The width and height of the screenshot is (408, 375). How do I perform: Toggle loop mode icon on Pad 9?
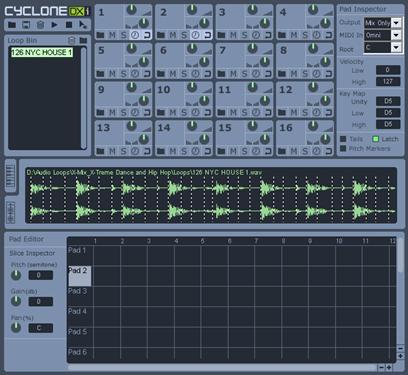[147, 113]
